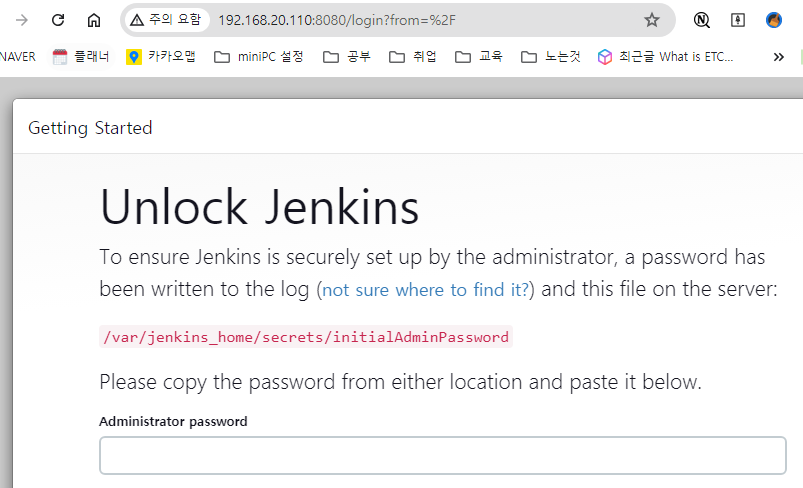Screen dimensions: 803x488
Task: Open the 플래너 bookmark
Action: coord(81,57)
